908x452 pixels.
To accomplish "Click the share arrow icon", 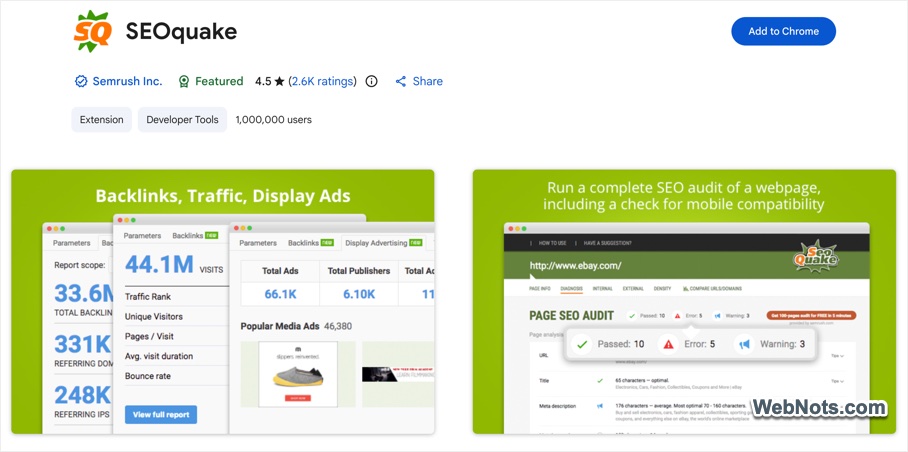I will tap(401, 82).
